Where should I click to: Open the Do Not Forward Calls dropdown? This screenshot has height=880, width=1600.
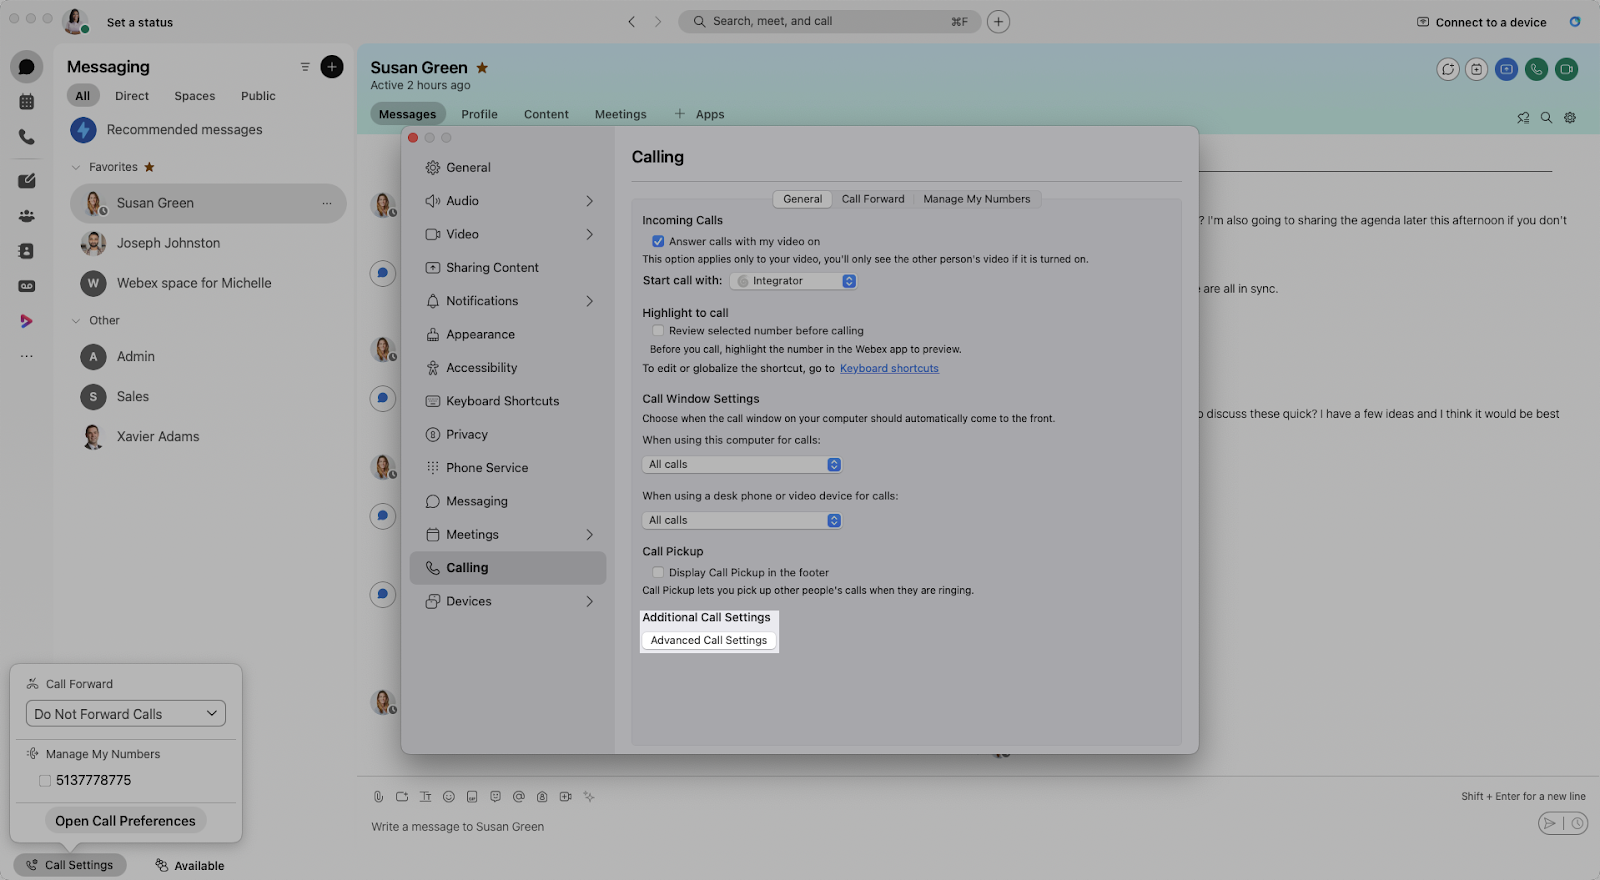(126, 714)
